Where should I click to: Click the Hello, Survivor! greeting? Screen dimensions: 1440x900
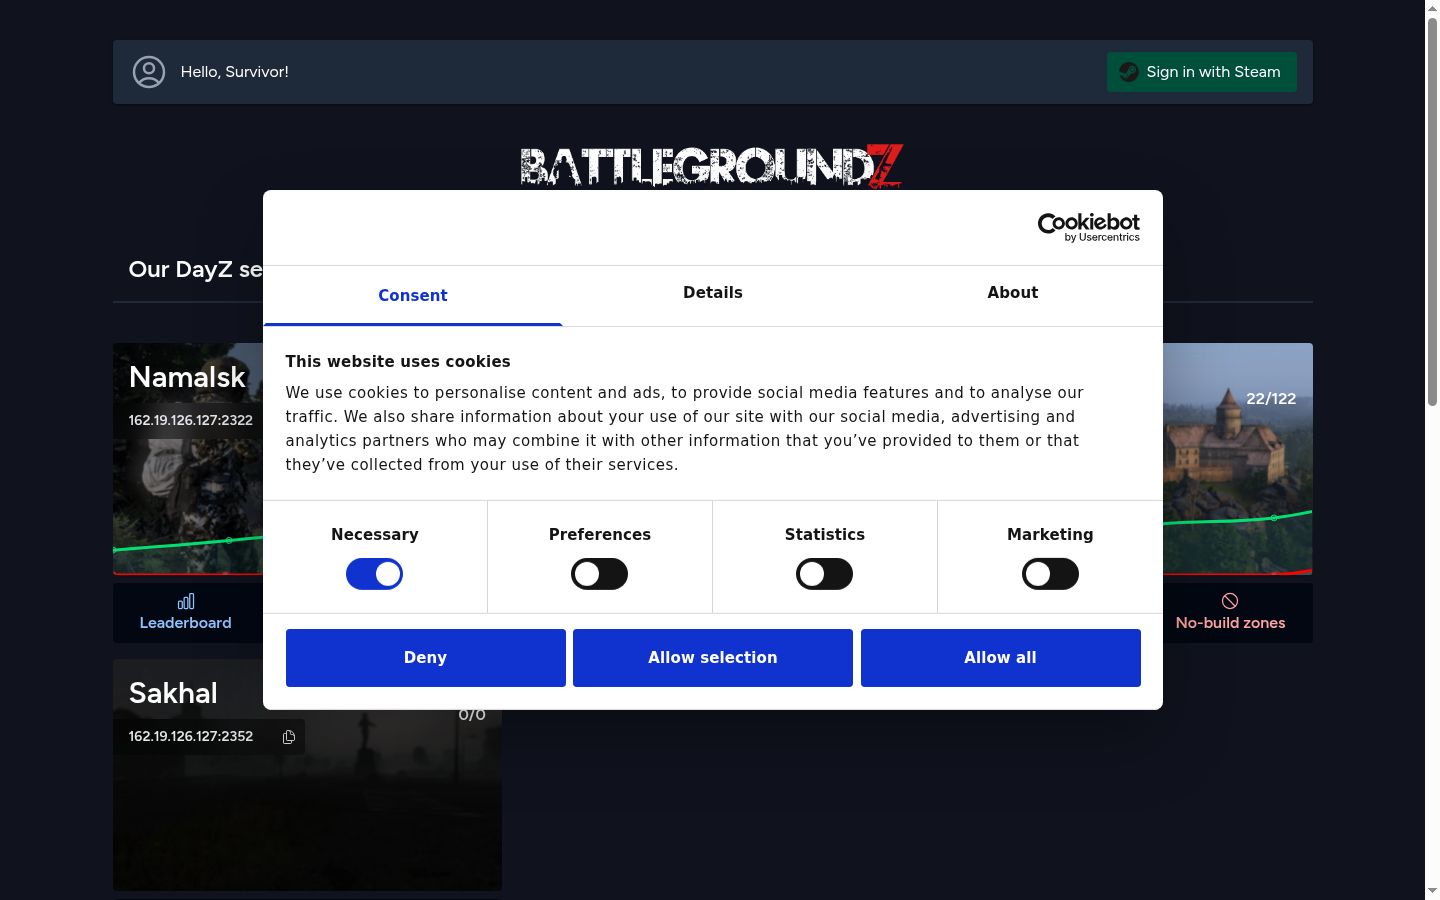(x=235, y=72)
